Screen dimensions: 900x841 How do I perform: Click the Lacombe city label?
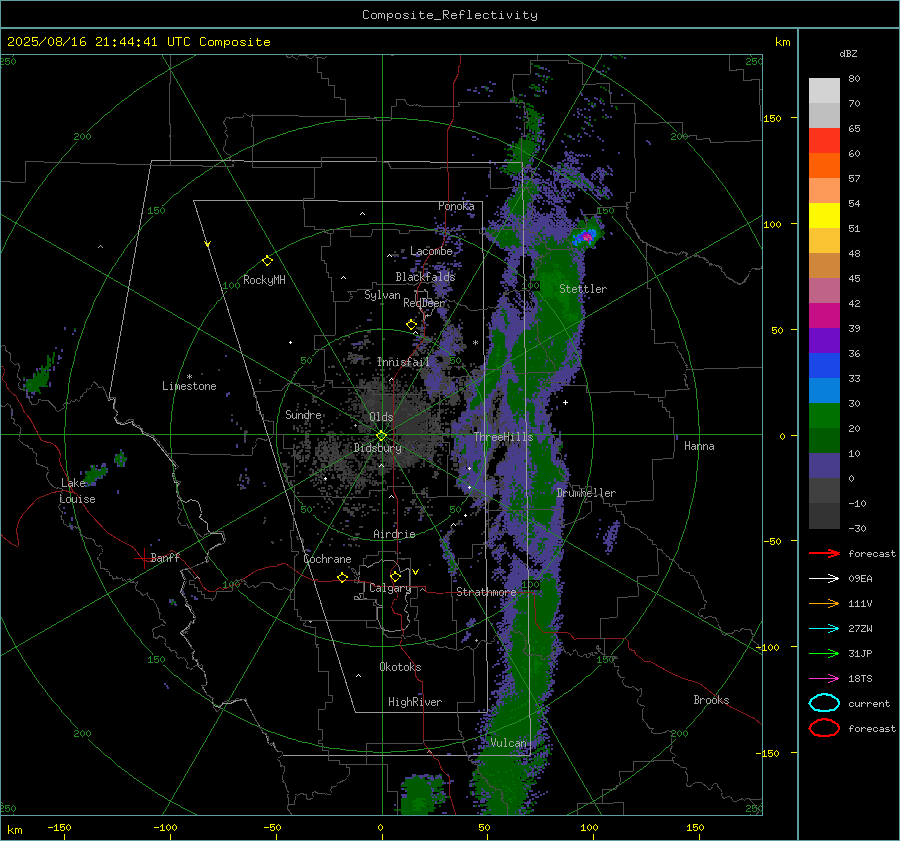(x=431, y=251)
